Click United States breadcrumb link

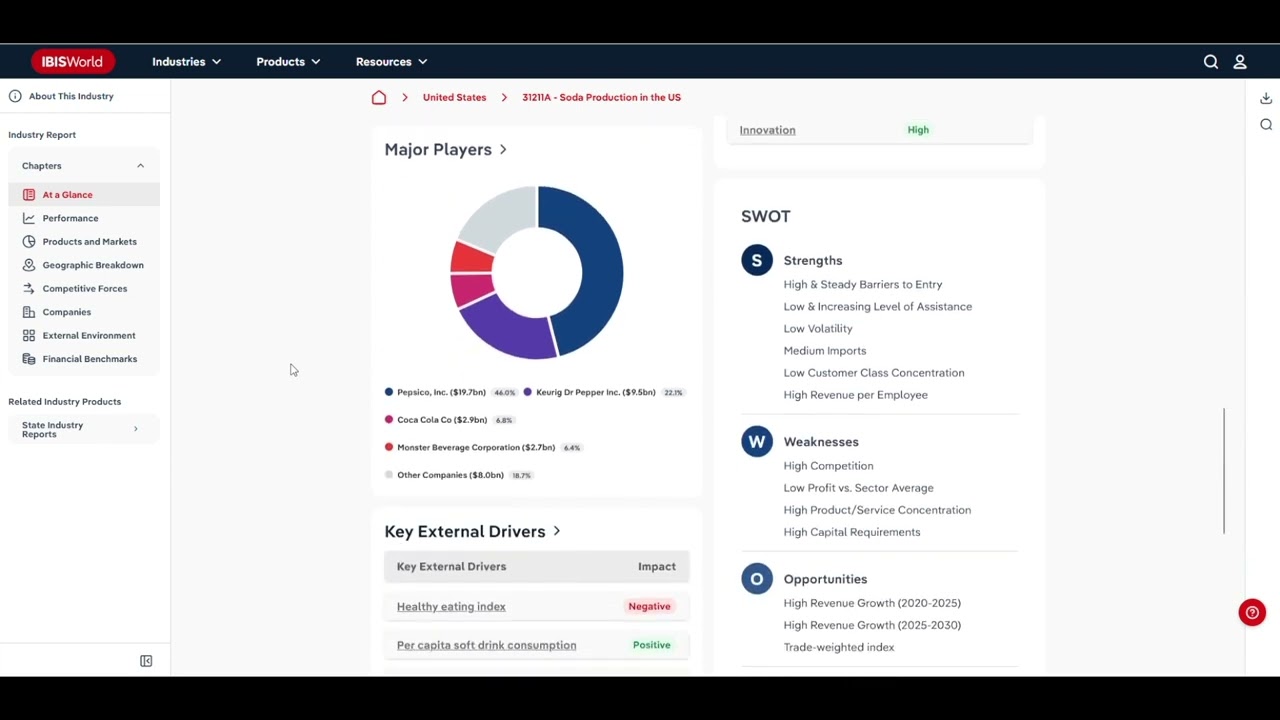click(454, 97)
